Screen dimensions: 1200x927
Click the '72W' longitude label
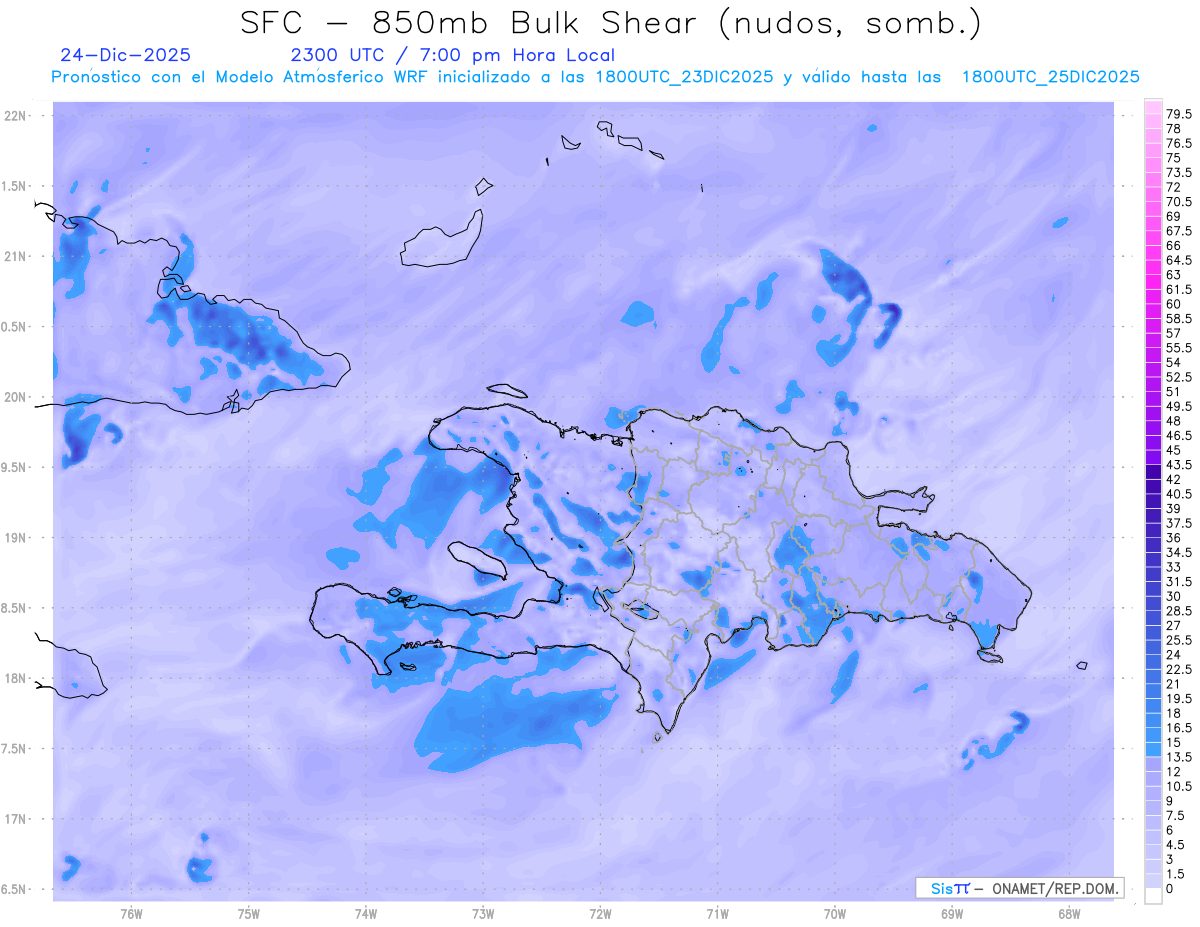pos(600,914)
